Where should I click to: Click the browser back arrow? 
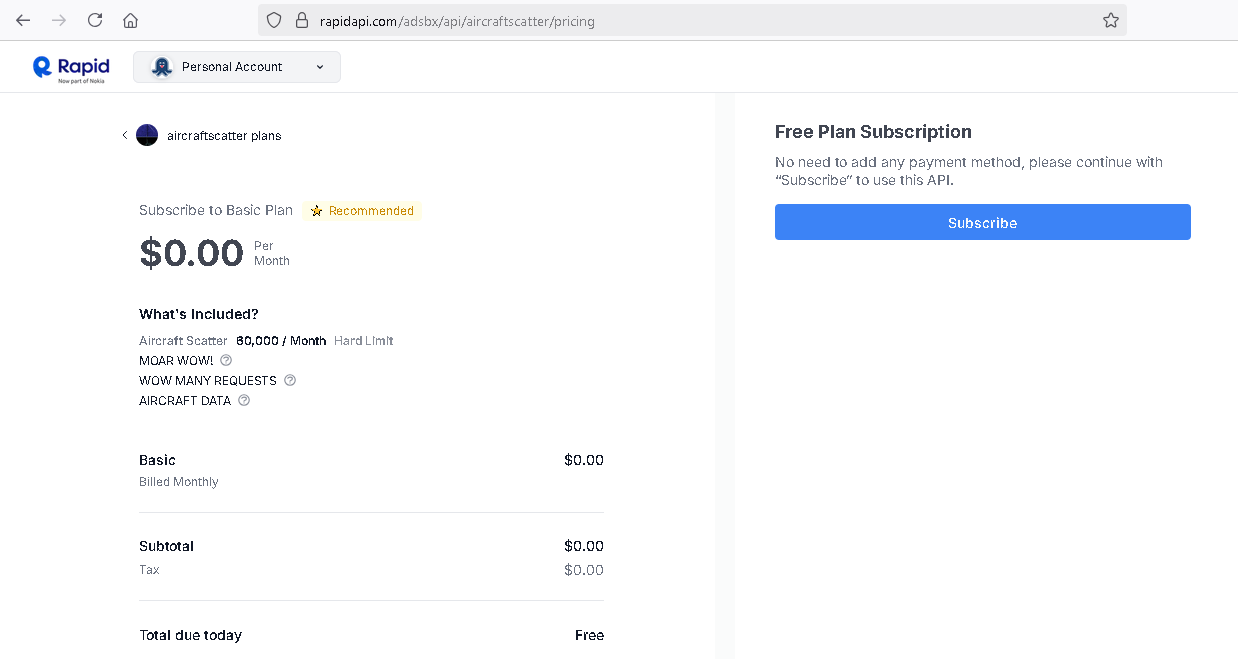(x=23, y=20)
